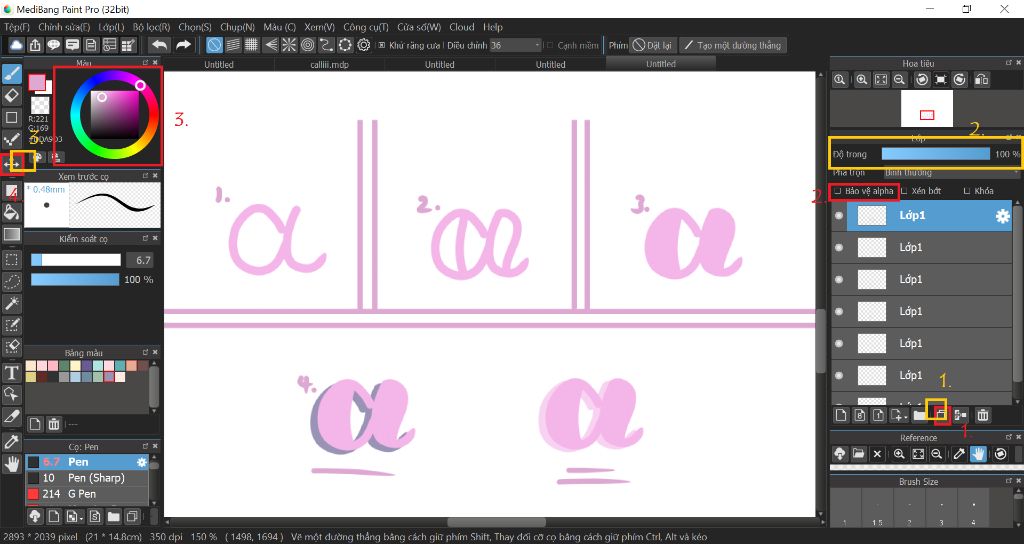Image resolution: width=1024 pixels, height=544 pixels.
Task: Hide the selected top Lớp1 layer
Action: [x=839, y=216]
